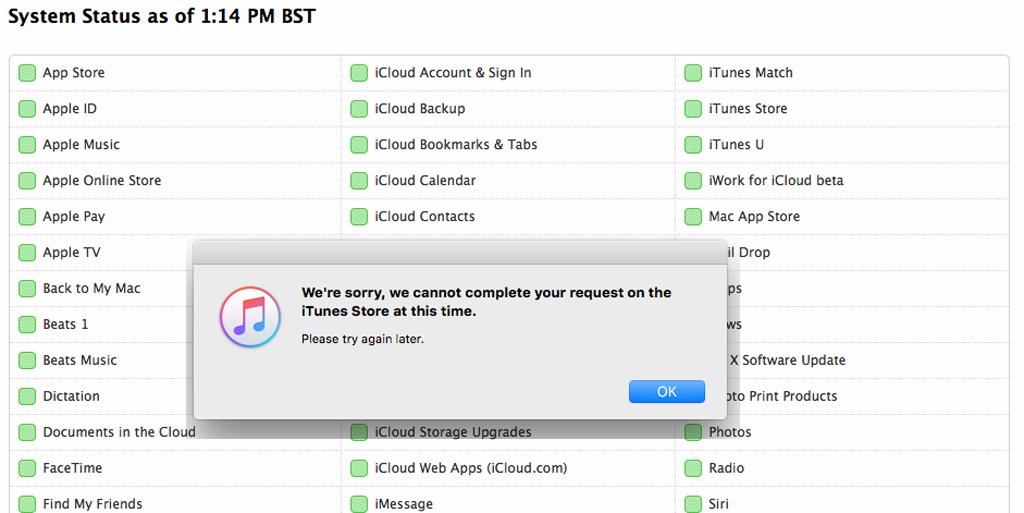Click the status icon beside iCloud Calendar
This screenshot has width=1024, height=513.
point(359,181)
